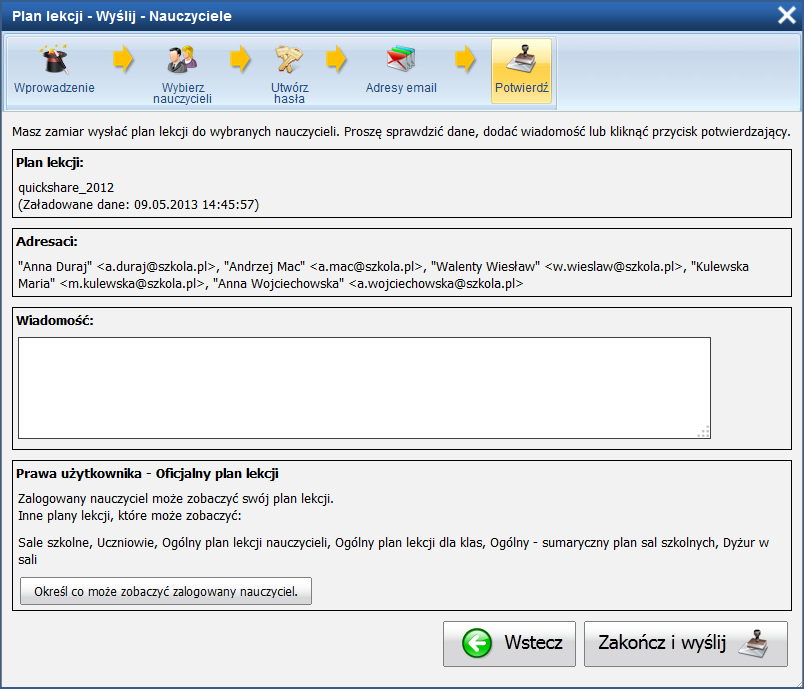This screenshot has width=804, height=689.
Task: Click the arrow before Potwierdź step
Action: (x=465, y=59)
